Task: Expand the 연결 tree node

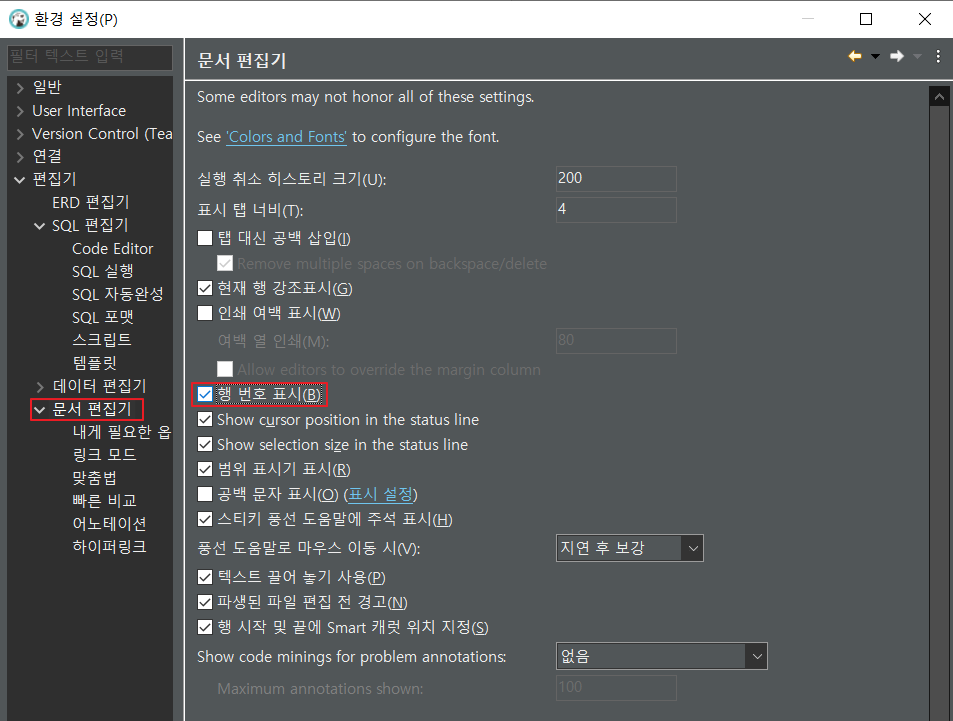Action: pyautogui.click(x=20, y=157)
